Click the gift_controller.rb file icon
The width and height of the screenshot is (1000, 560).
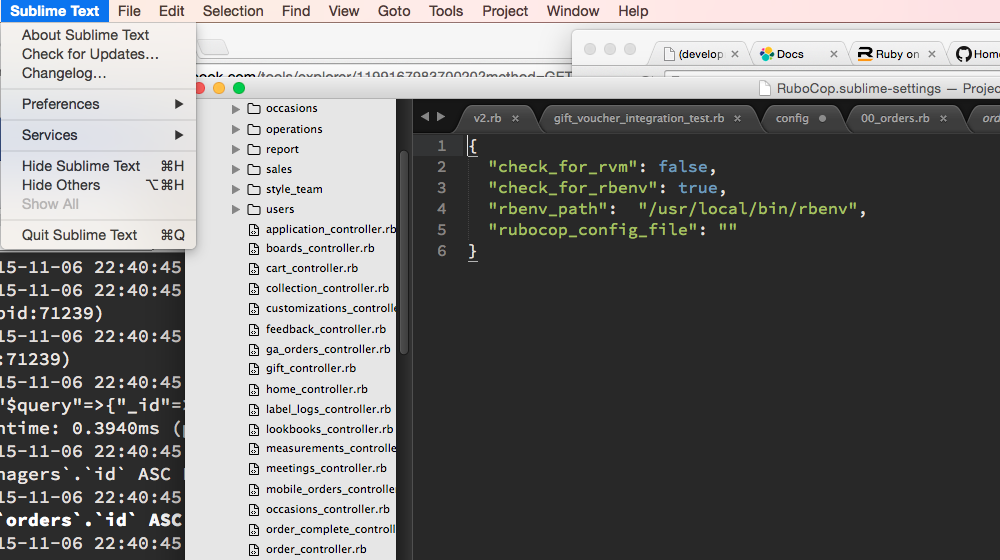254,369
